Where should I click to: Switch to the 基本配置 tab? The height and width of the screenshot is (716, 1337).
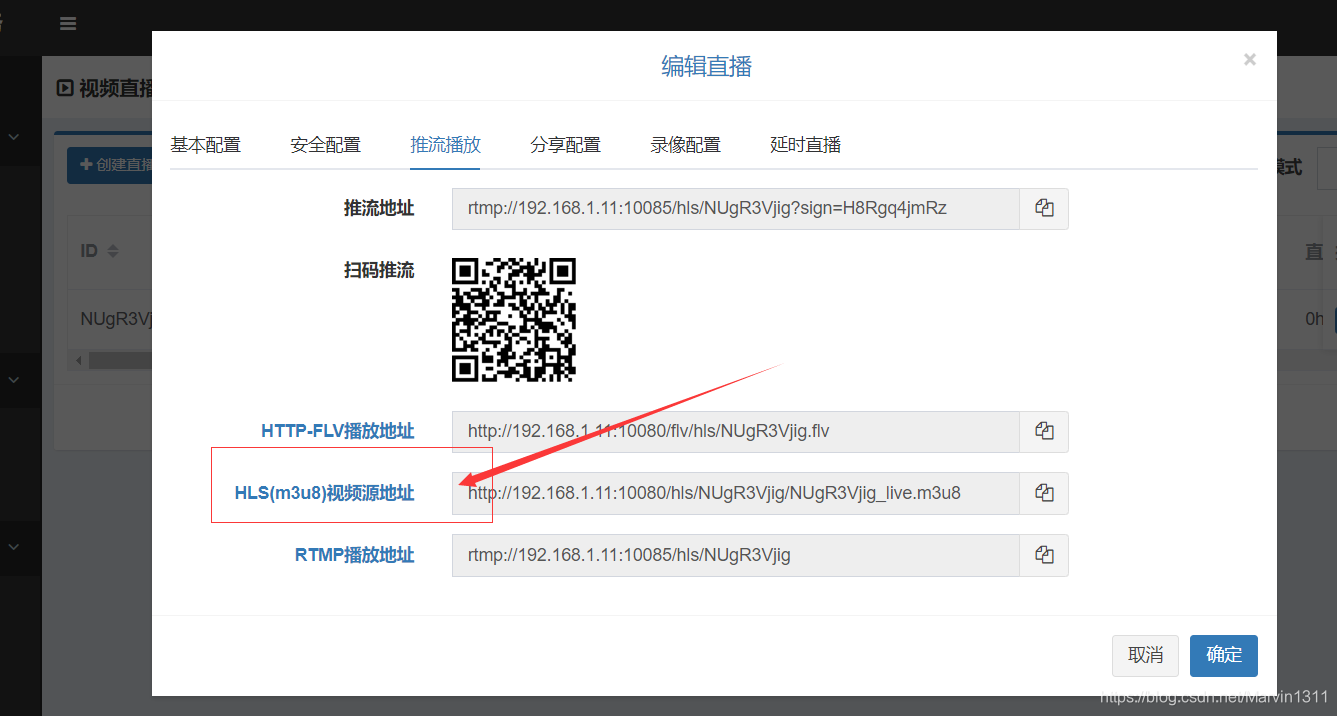click(205, 145)
